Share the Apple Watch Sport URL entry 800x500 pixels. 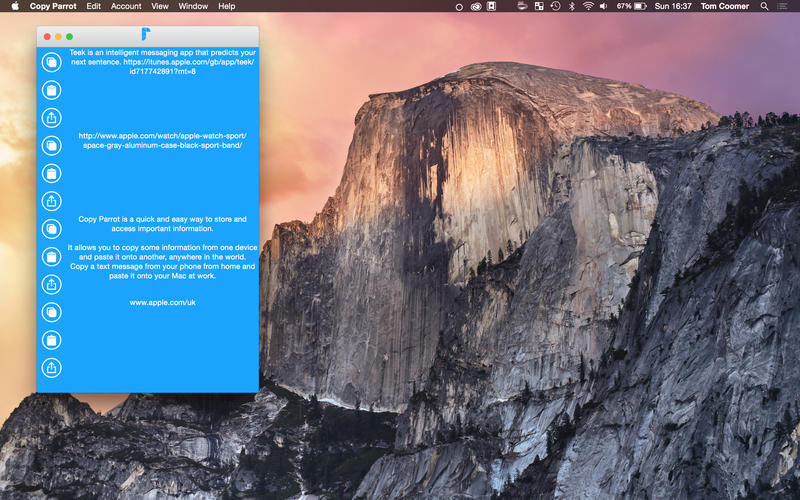point(51,201)
